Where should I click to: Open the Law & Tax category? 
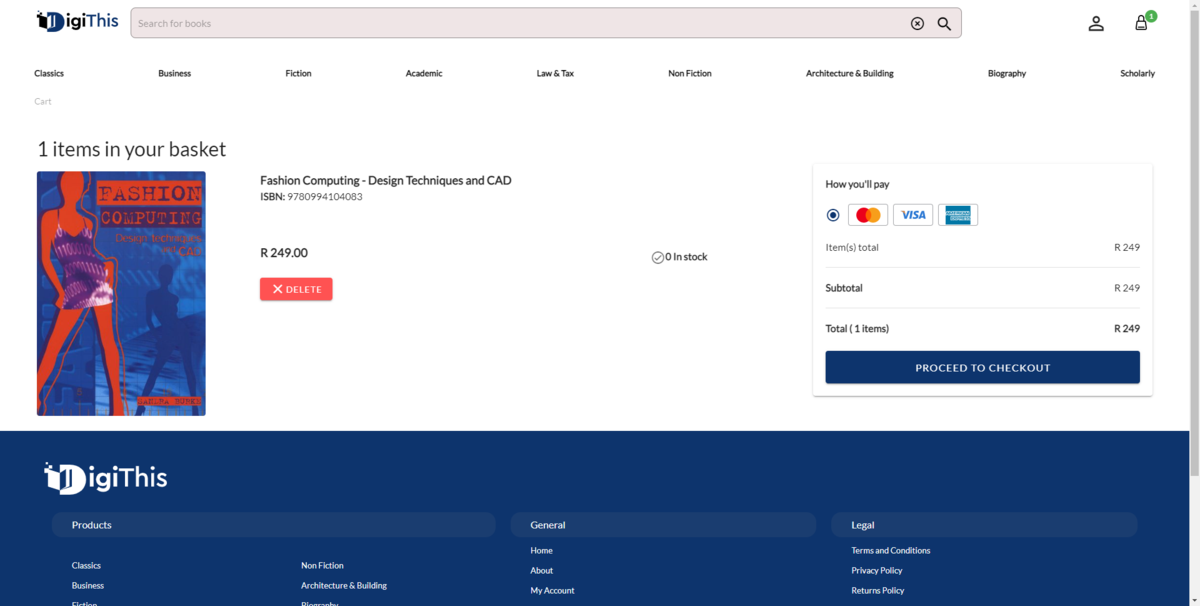[555, 74]
